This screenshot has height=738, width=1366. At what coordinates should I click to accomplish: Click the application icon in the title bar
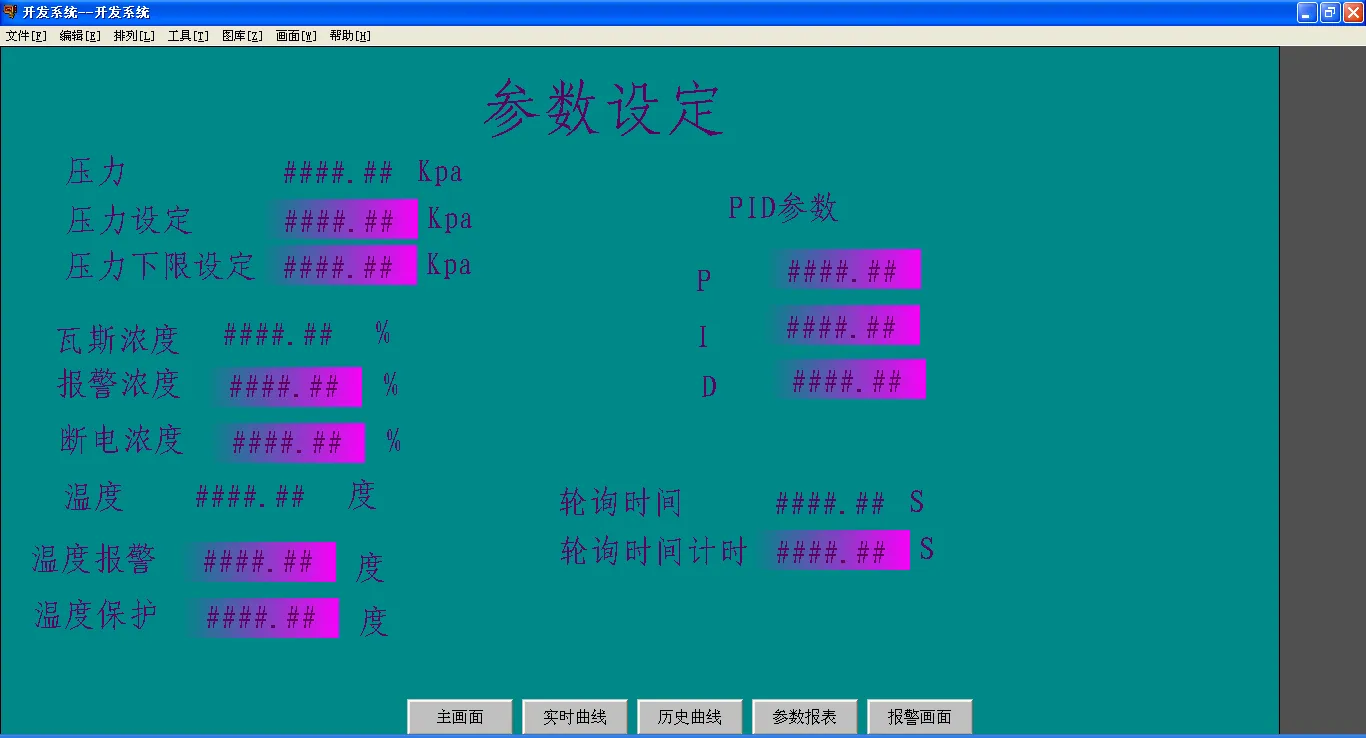[x=10, y=12]
